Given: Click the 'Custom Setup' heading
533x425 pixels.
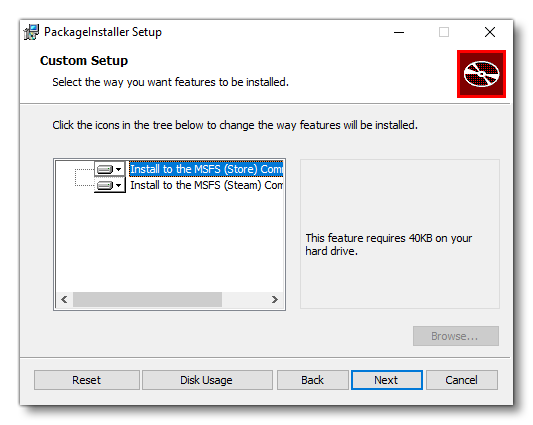Looking at the screenshot, I should [84, 61].
